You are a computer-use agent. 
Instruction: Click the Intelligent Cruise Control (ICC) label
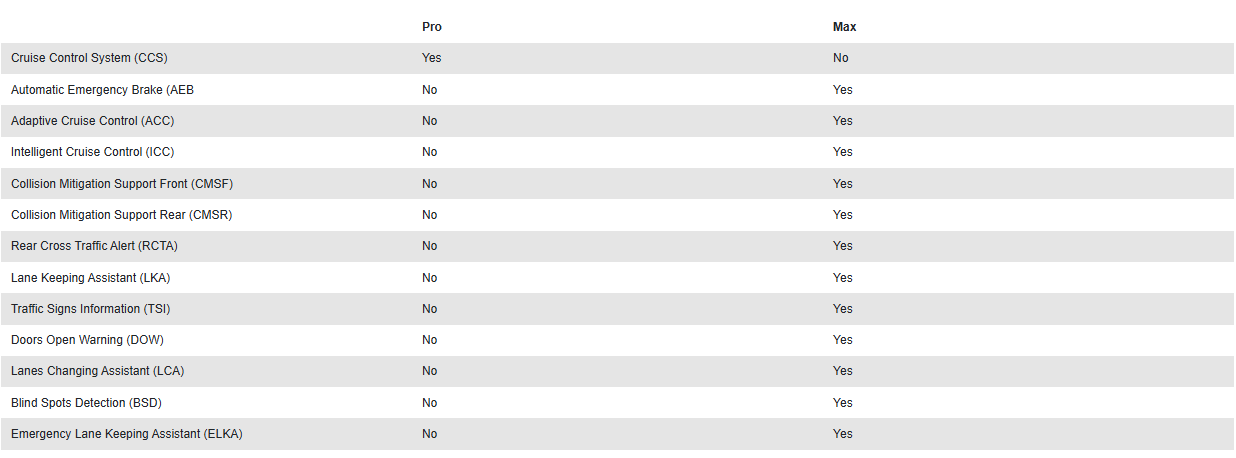(93, 152)
